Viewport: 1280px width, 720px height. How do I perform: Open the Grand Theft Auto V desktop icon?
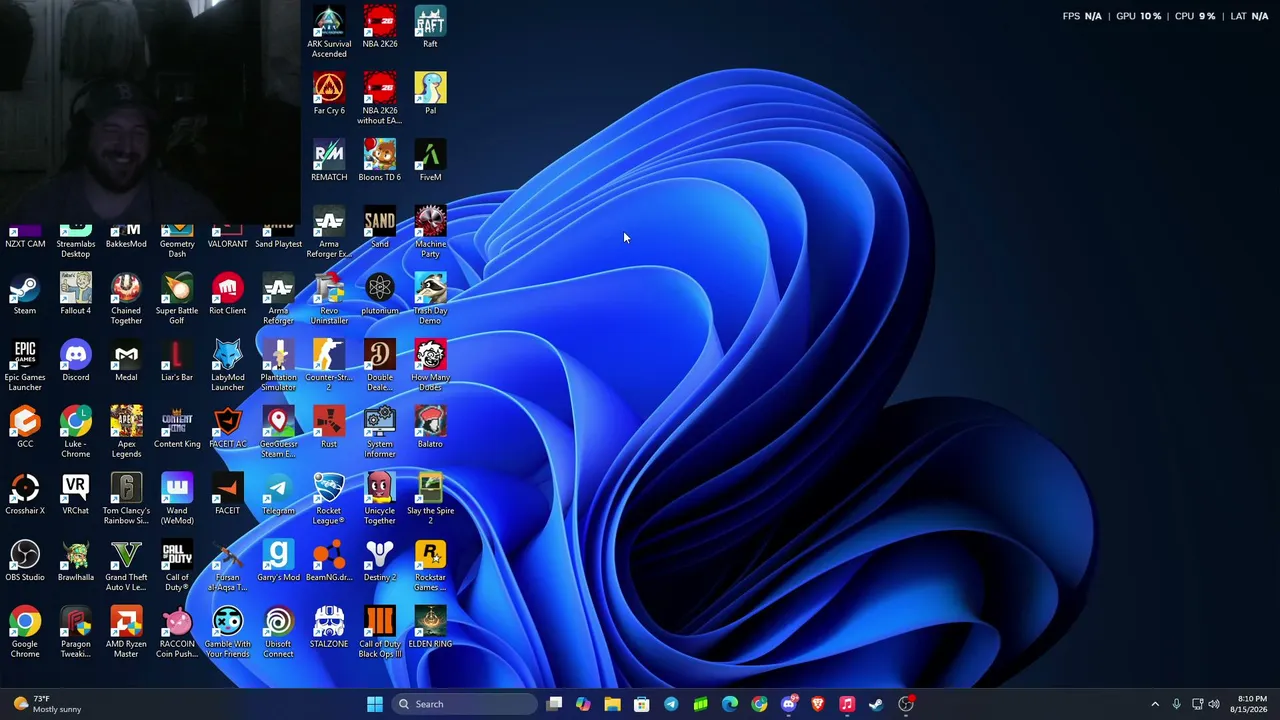click(126, 566)
